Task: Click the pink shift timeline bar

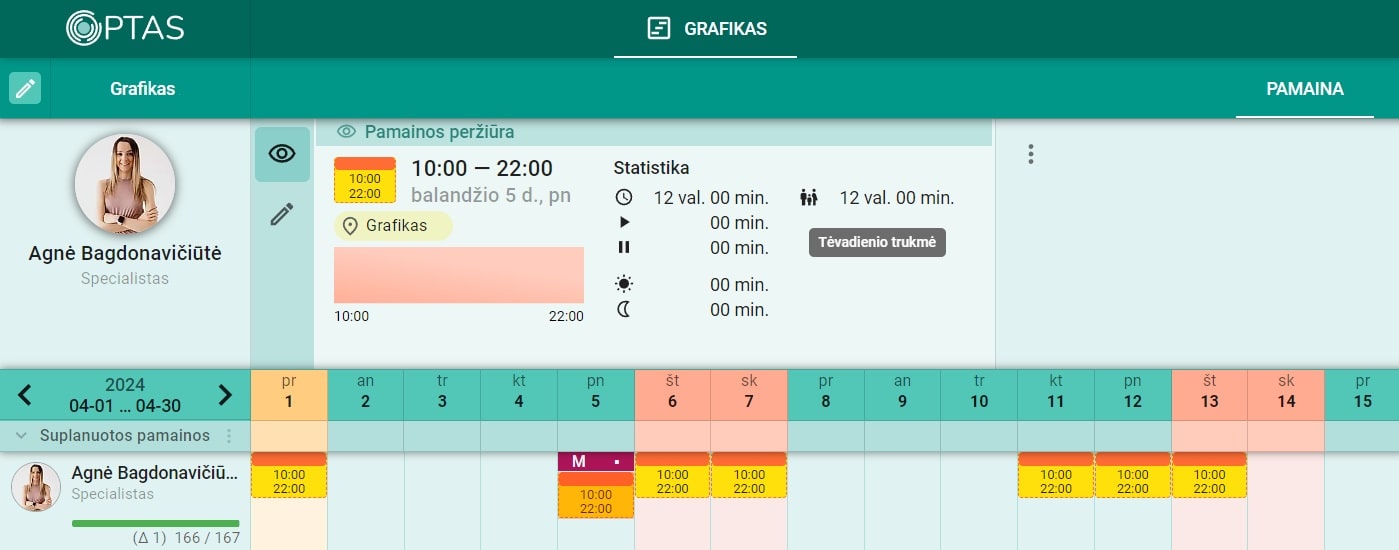Action: tap(459, 275)
